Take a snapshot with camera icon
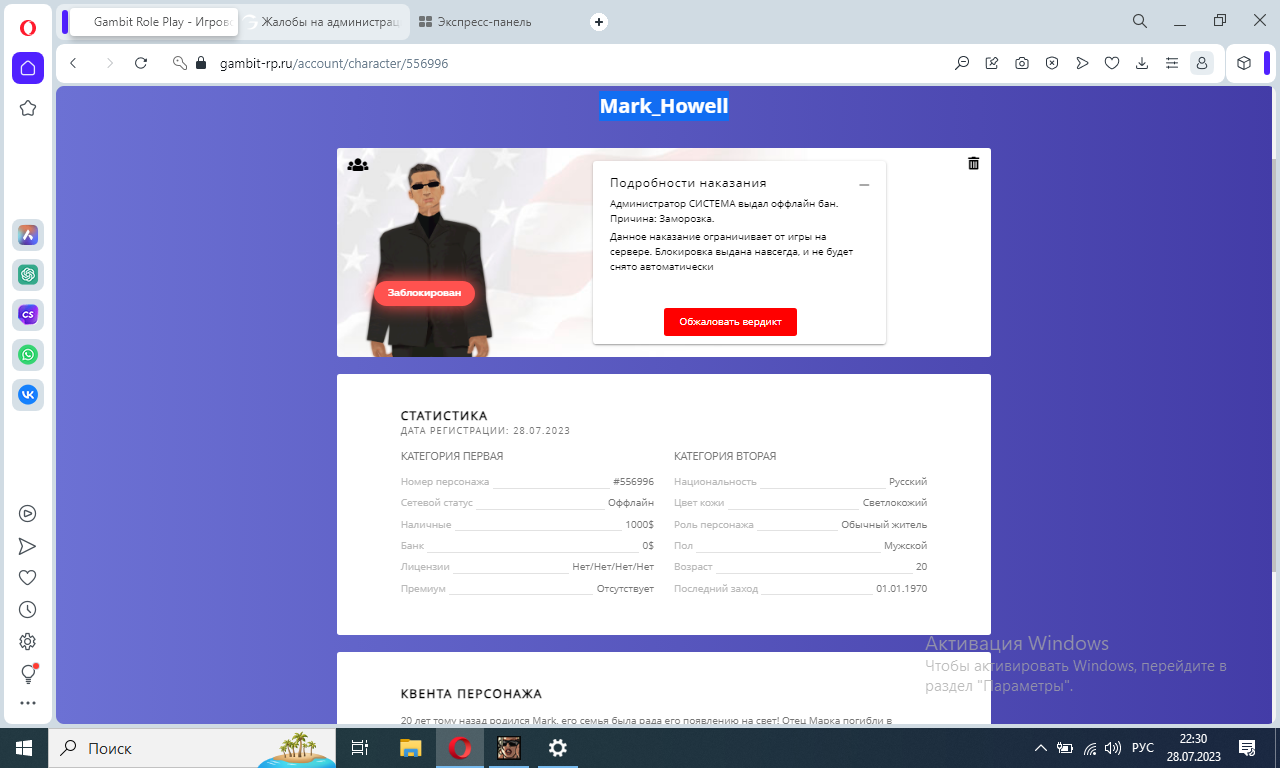Viewport: 1280px width, 768px height. [x=1022, y=63]
